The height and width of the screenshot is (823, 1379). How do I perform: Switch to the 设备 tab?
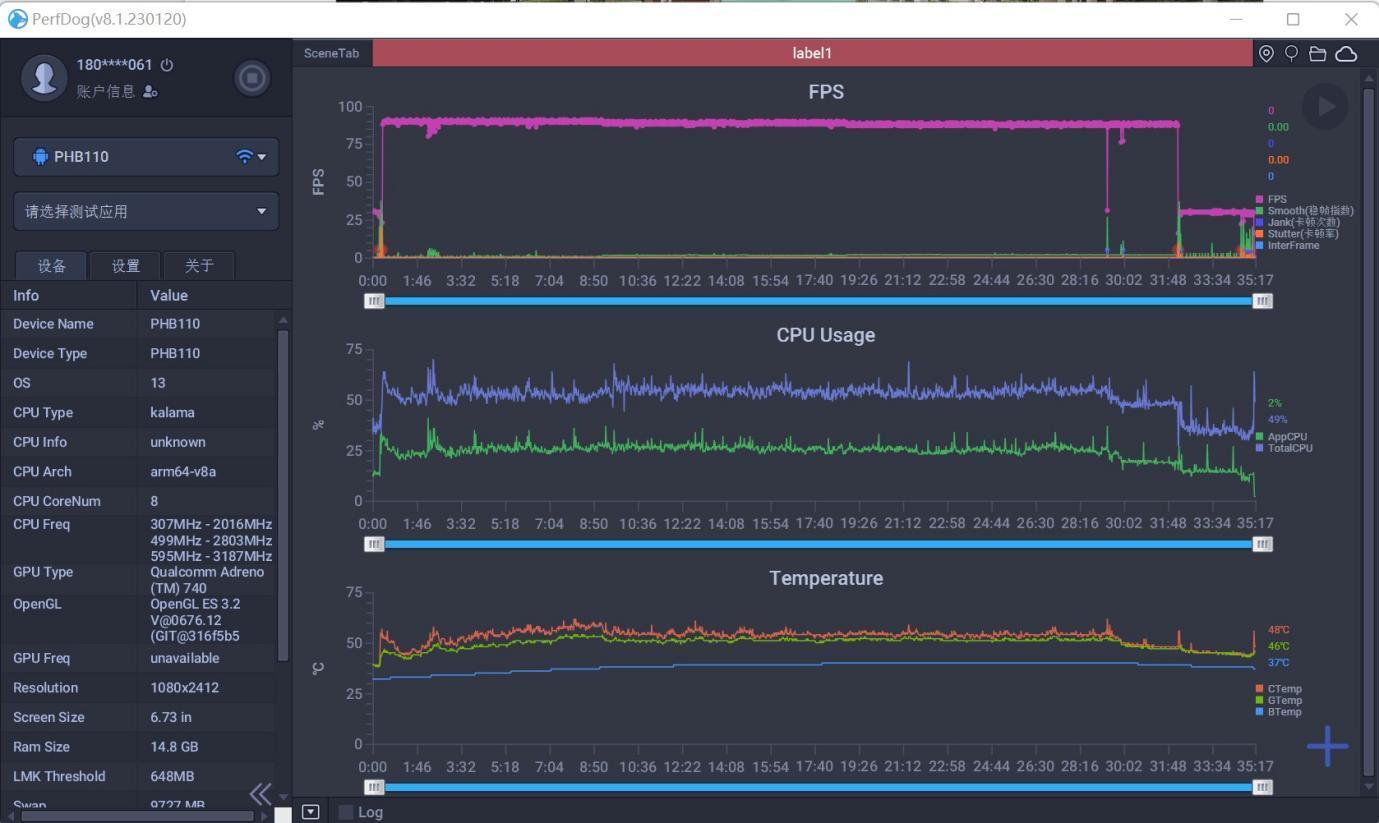pyautogui.click(x=52, y=265)
